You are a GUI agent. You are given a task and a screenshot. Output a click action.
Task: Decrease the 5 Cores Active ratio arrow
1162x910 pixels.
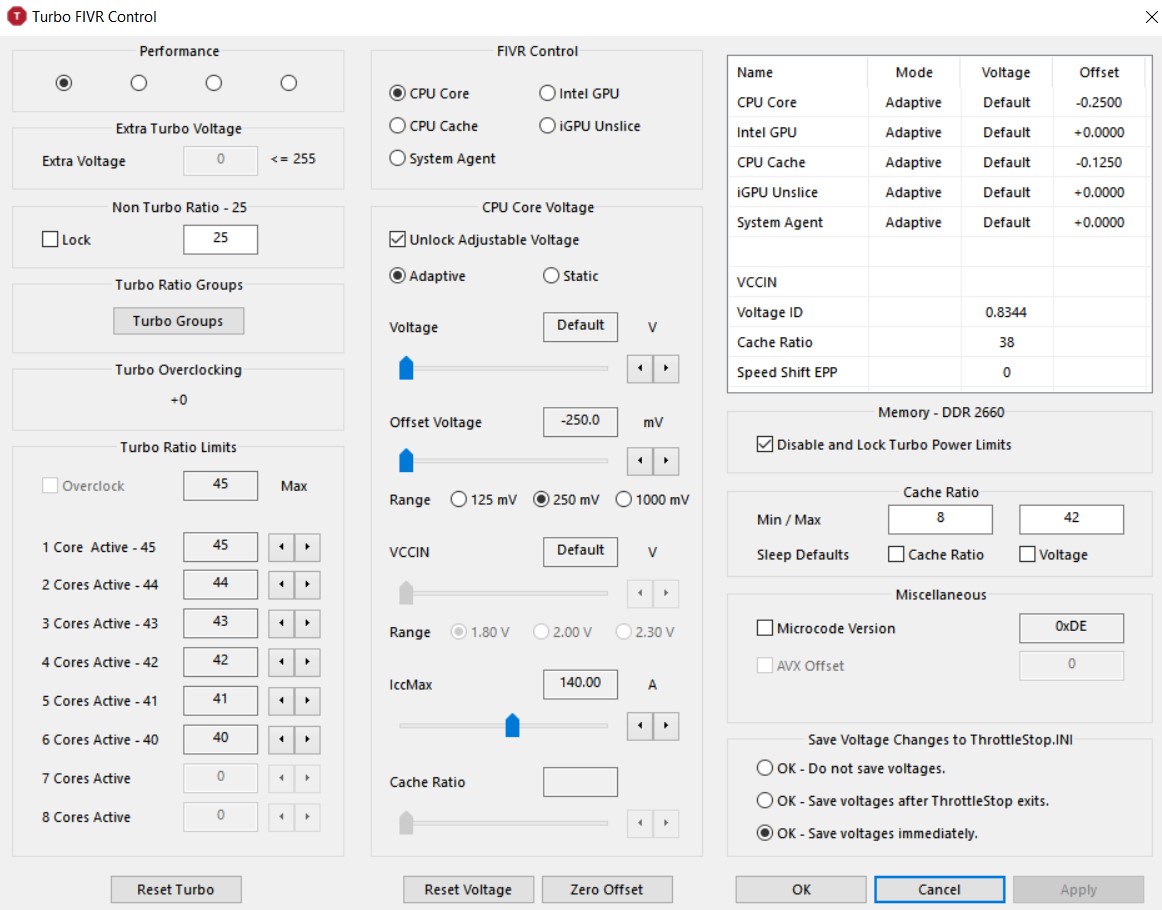282,700
